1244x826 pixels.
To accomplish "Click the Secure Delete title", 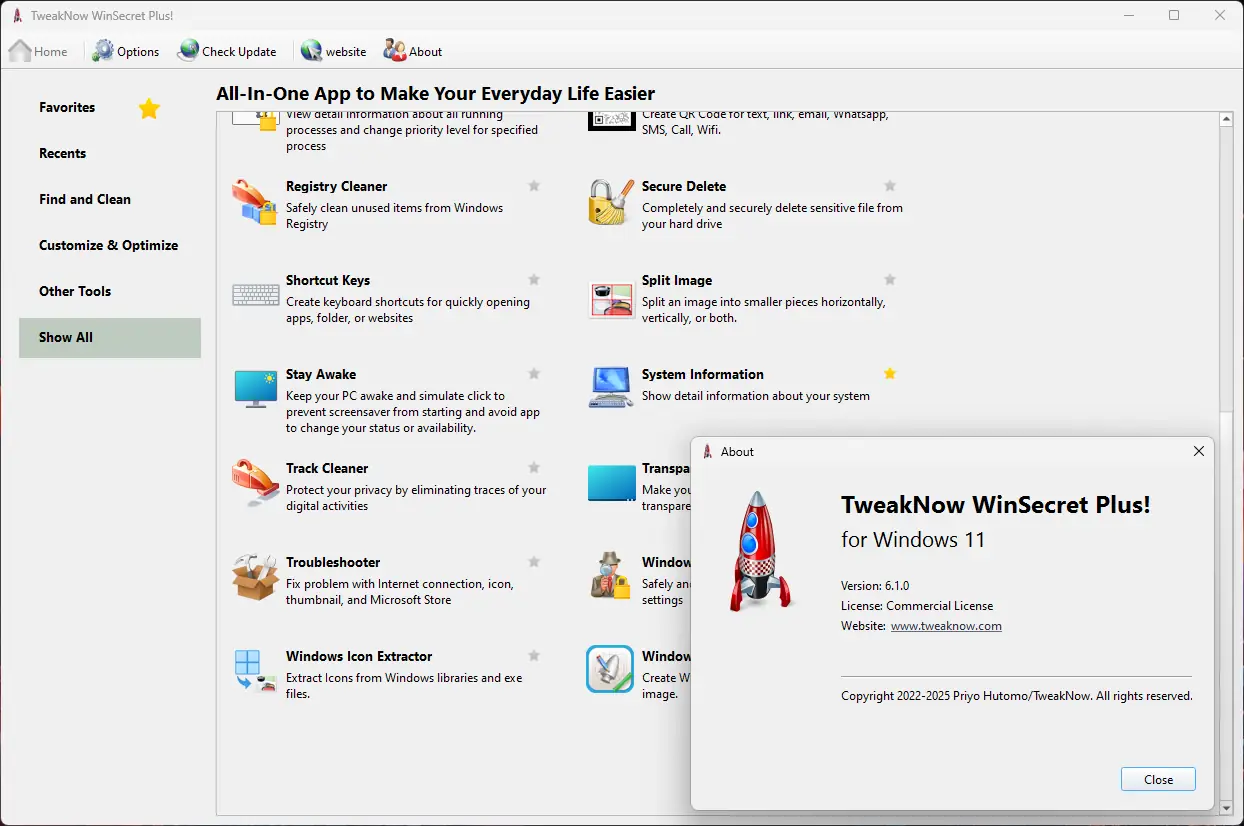I will 684,186.
